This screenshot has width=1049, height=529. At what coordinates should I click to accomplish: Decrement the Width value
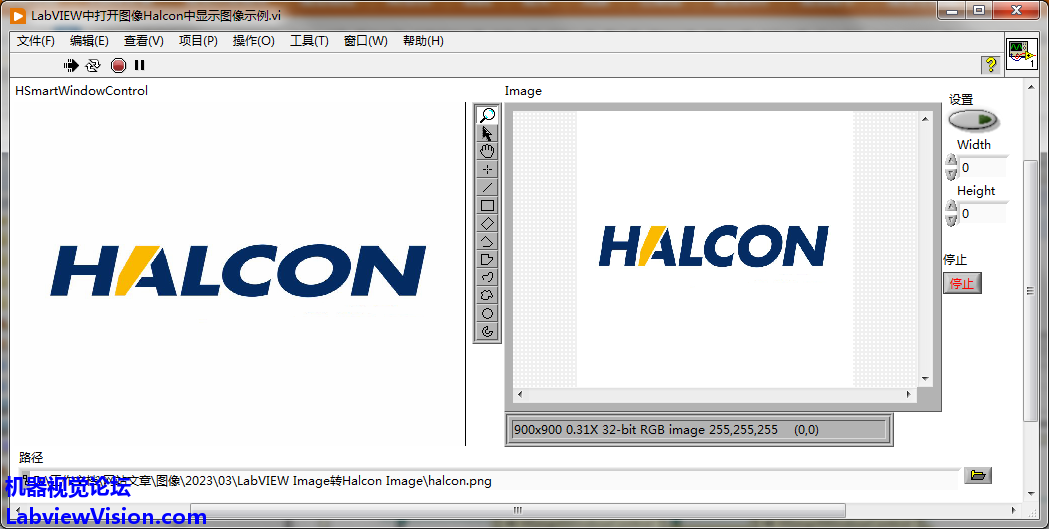(951, 173)
